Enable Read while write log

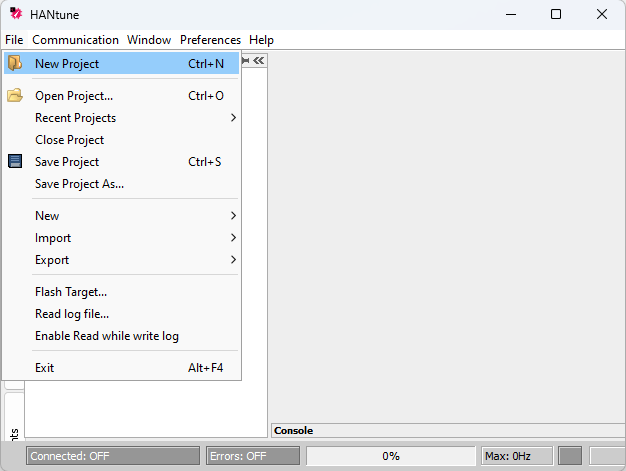pyautogui.click(x=107, y=336)
